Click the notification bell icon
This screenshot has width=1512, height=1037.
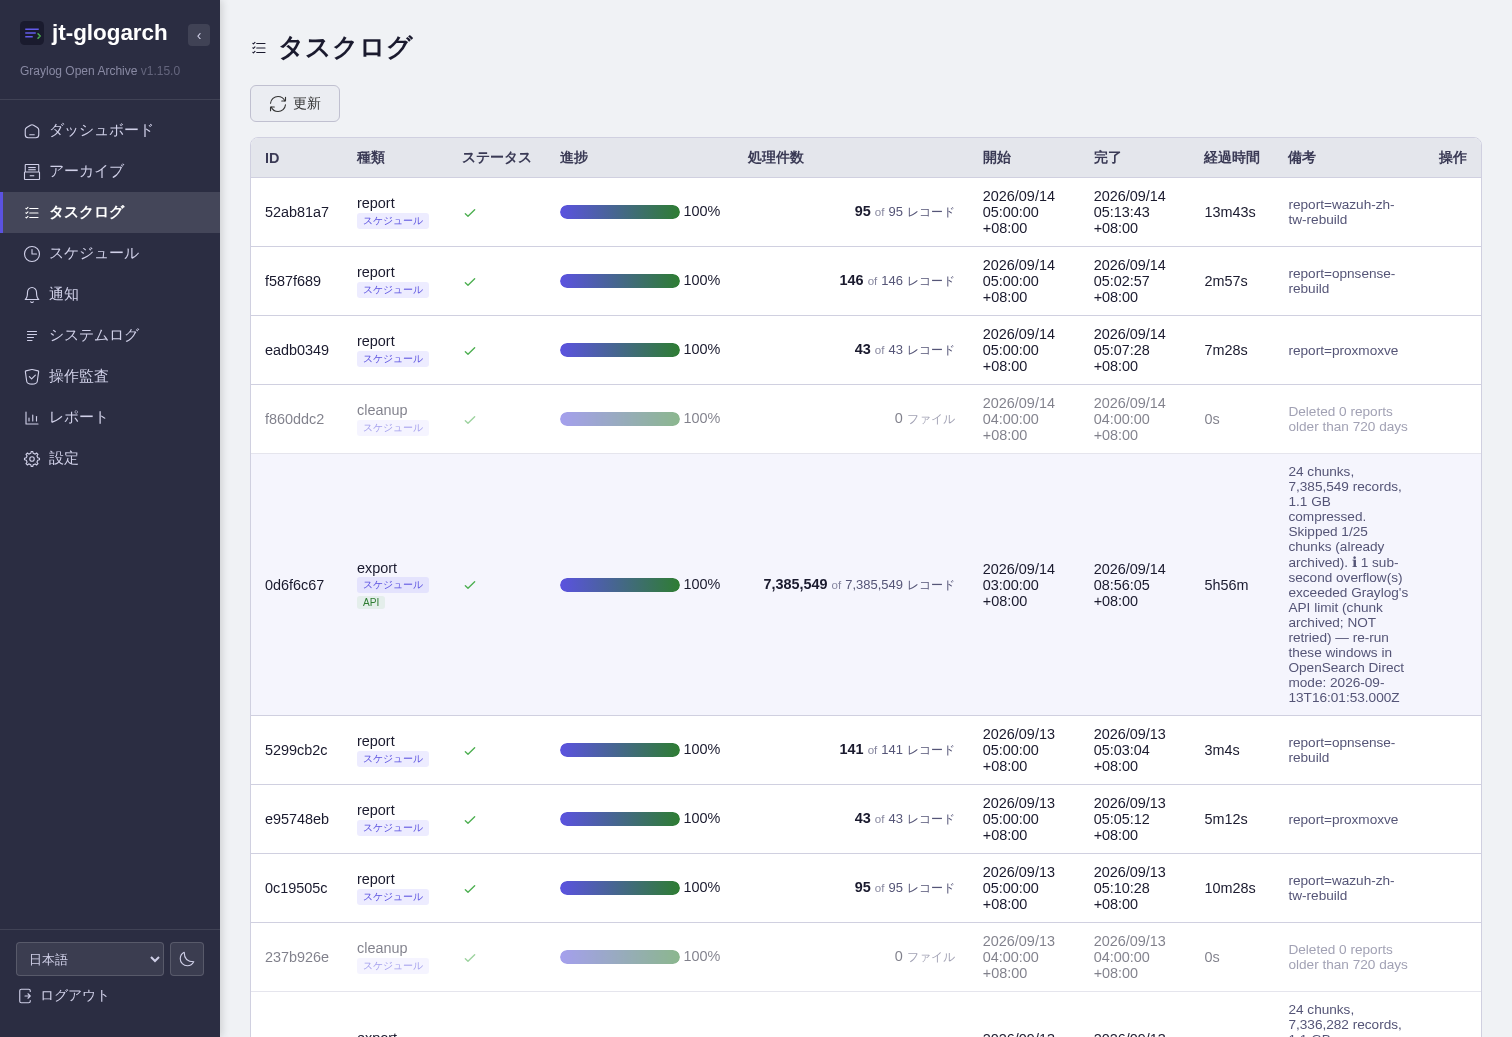[32, 295]
